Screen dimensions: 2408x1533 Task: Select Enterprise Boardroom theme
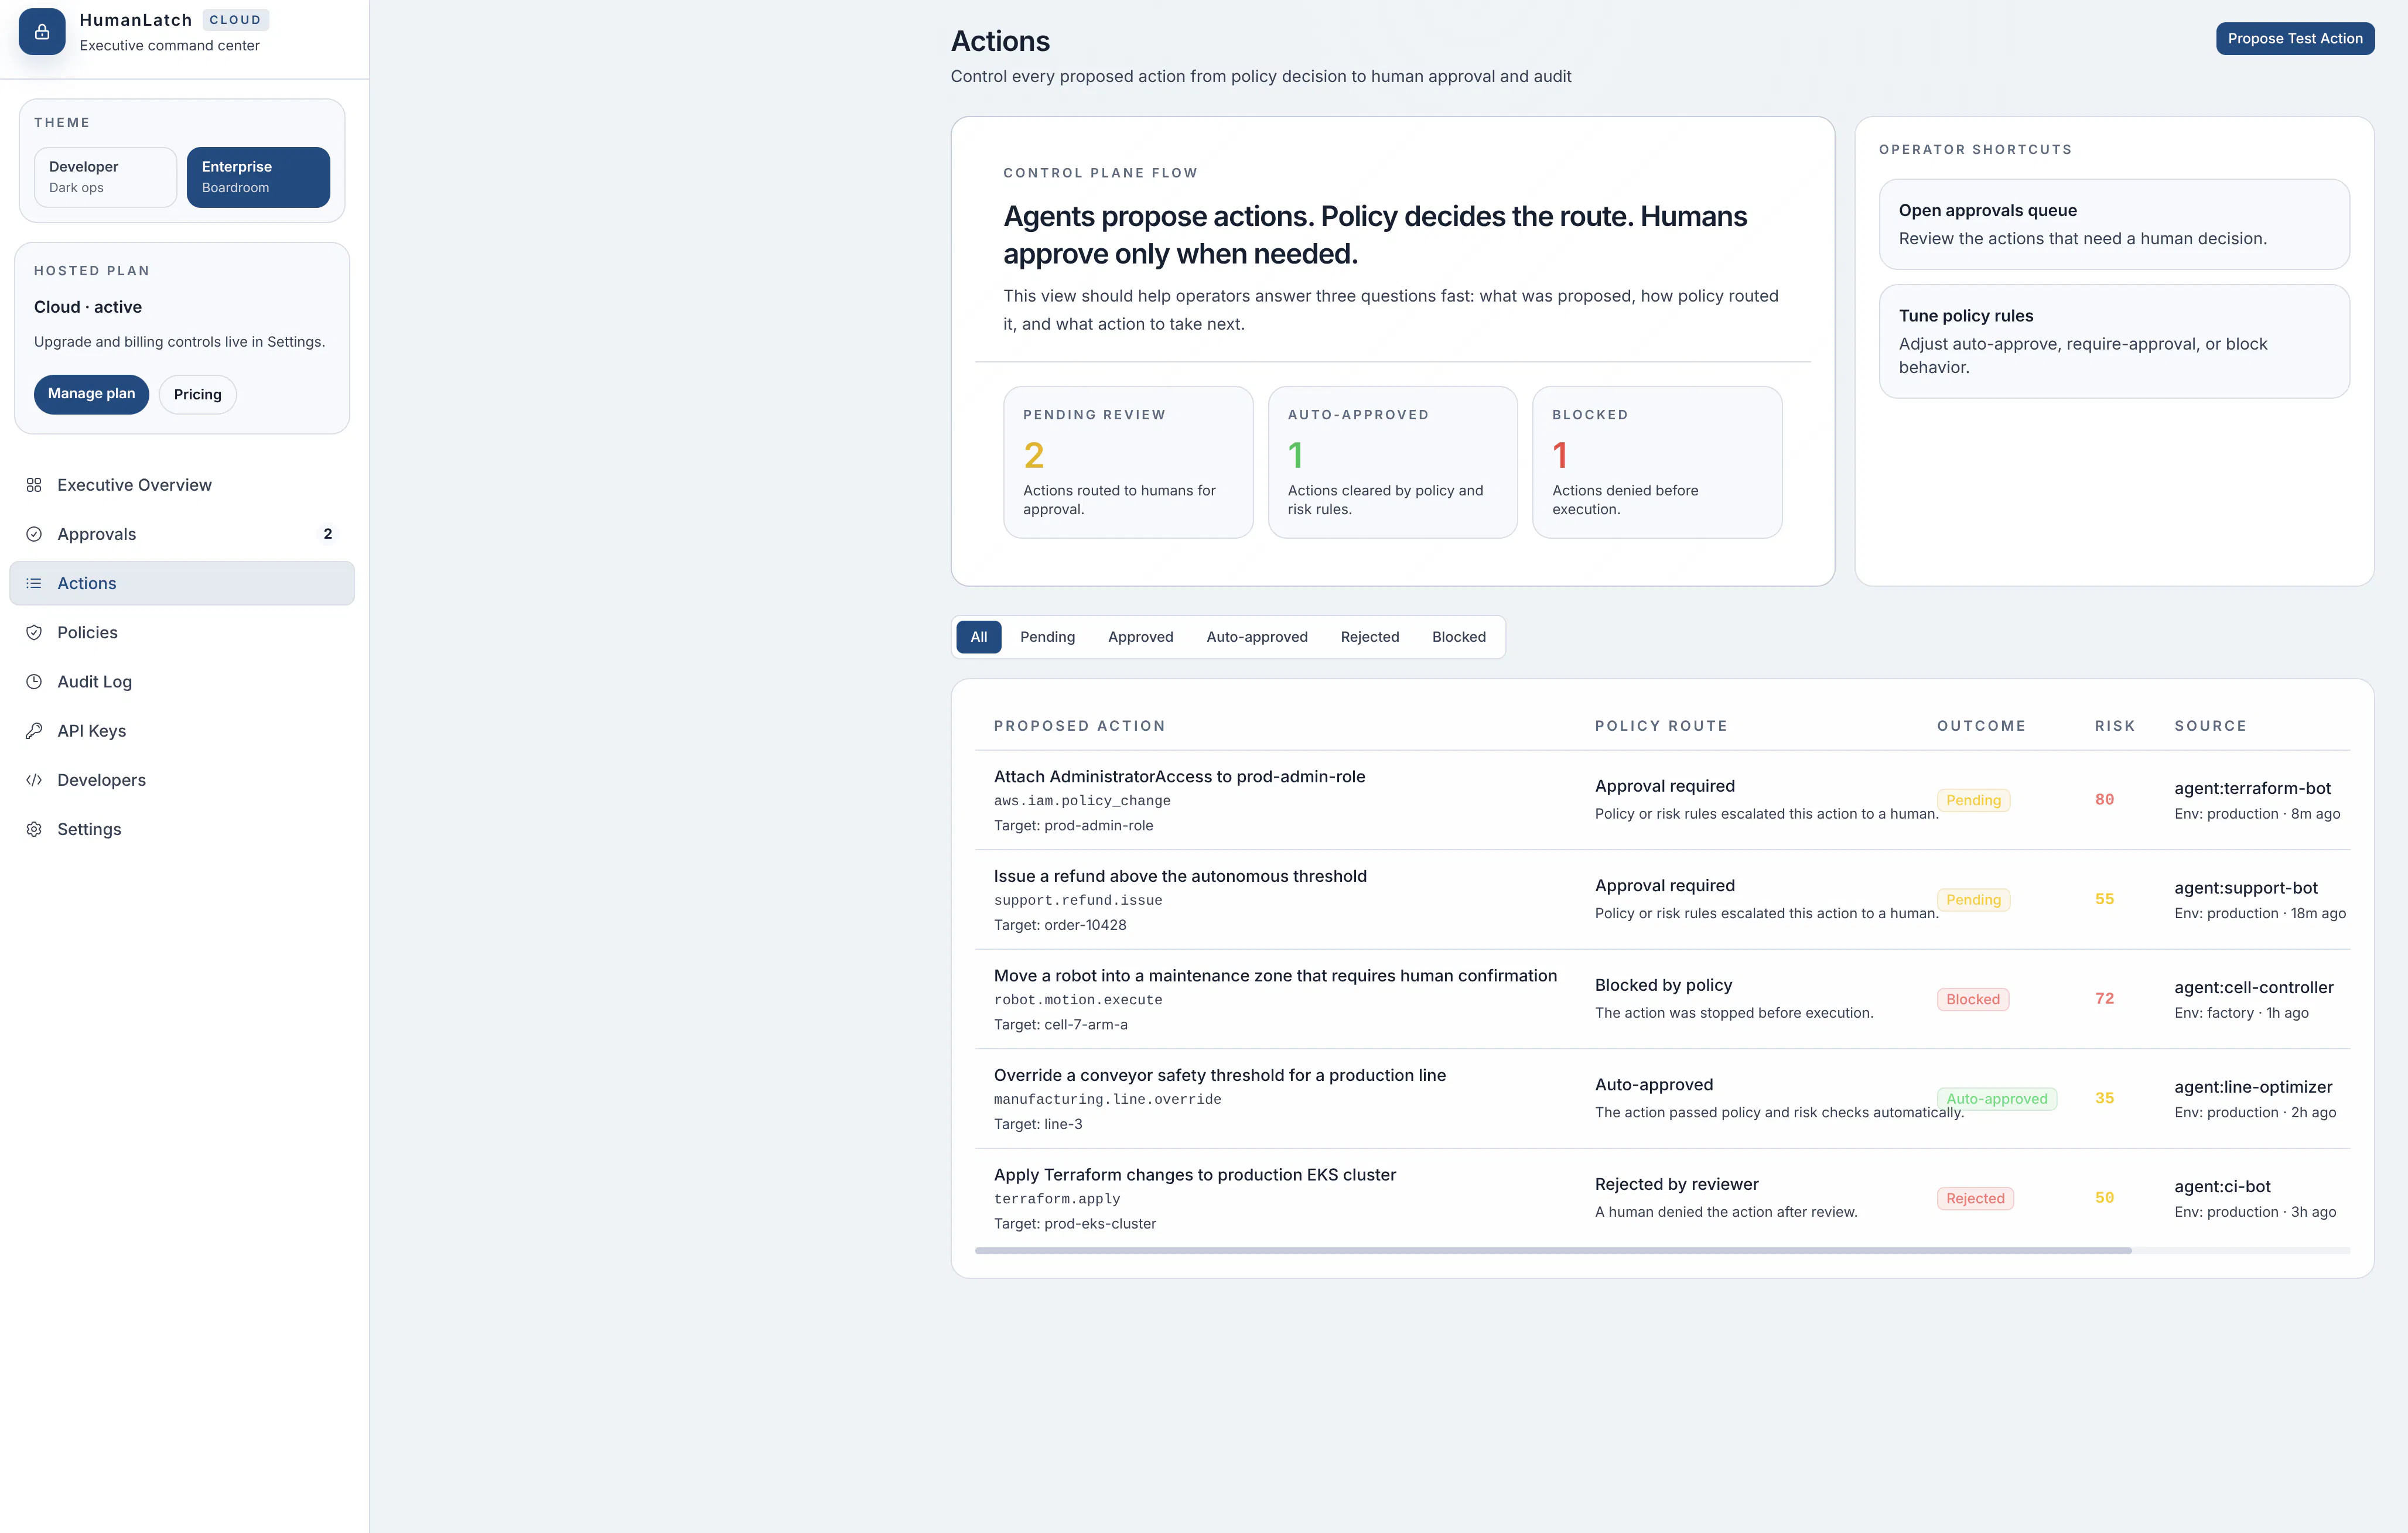(x=258, y=177)
